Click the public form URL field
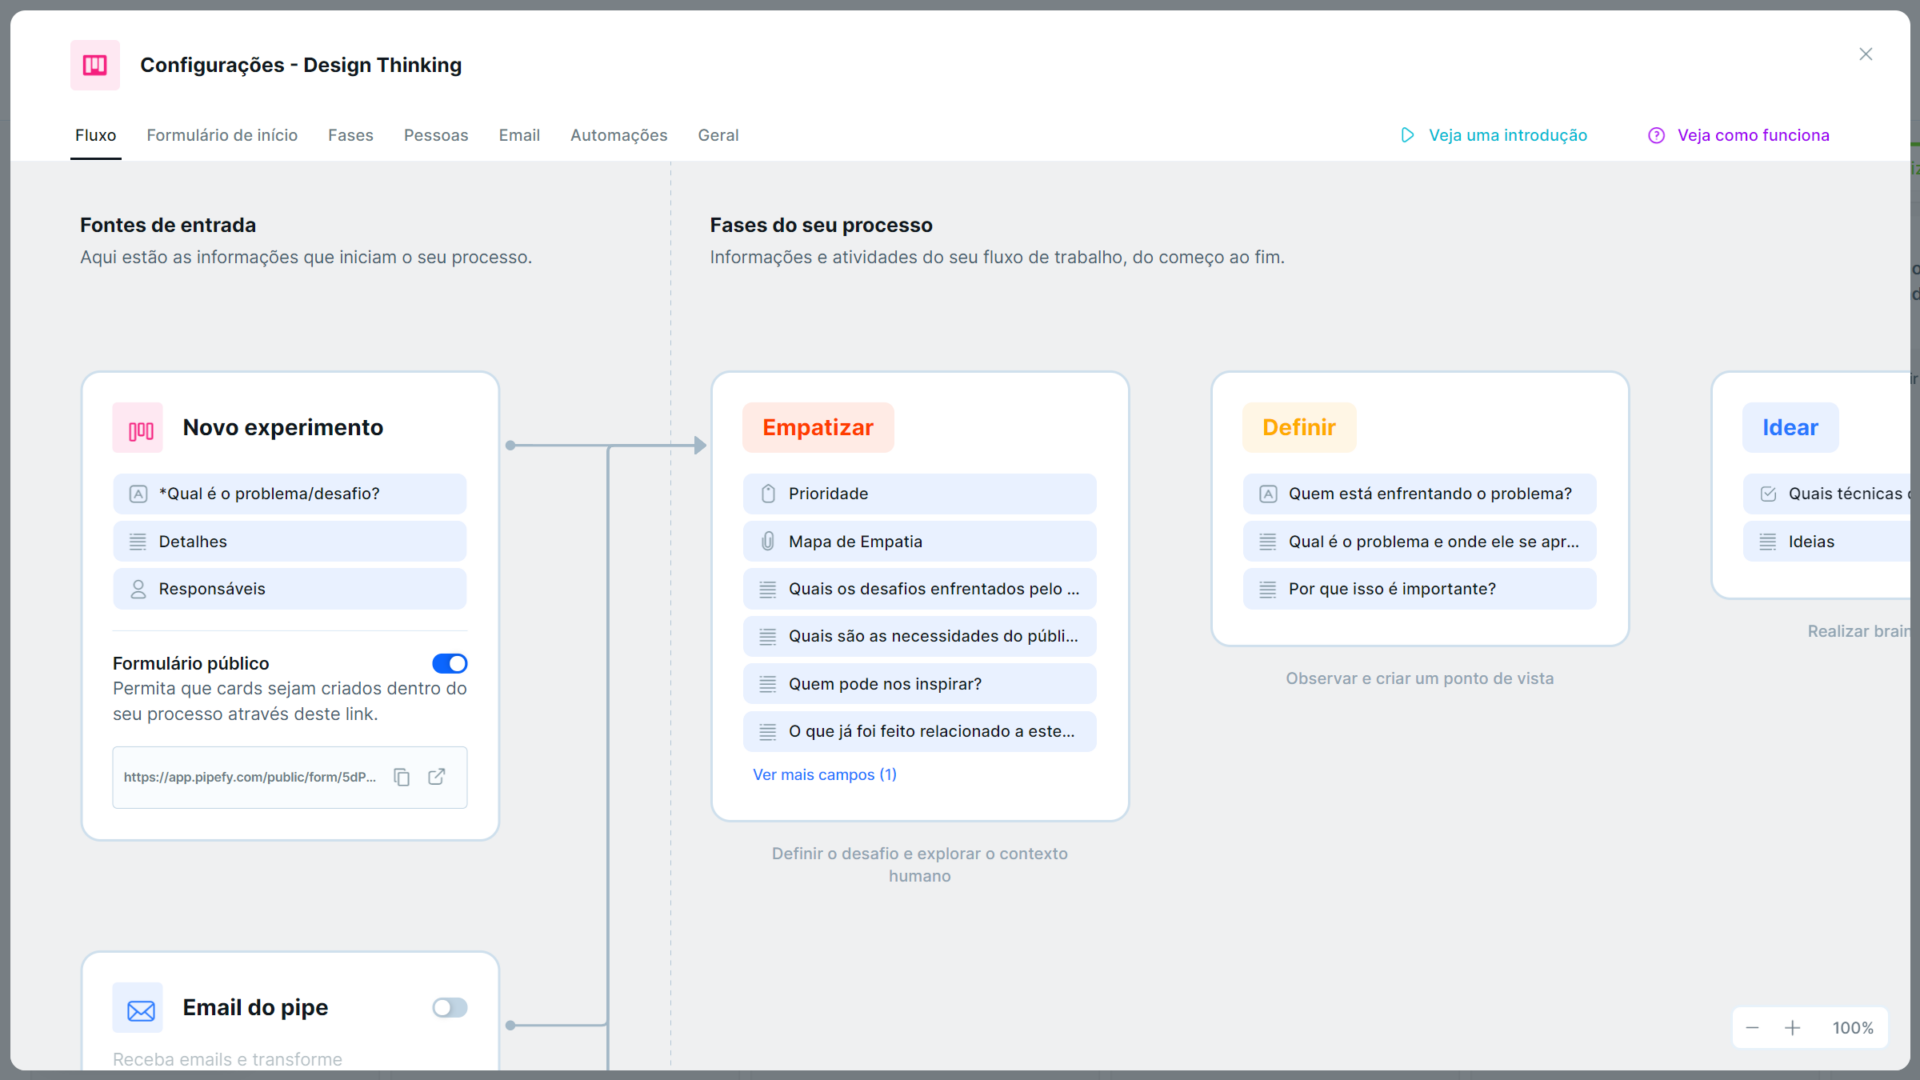1920x1080 pixels. coord(250,777)
